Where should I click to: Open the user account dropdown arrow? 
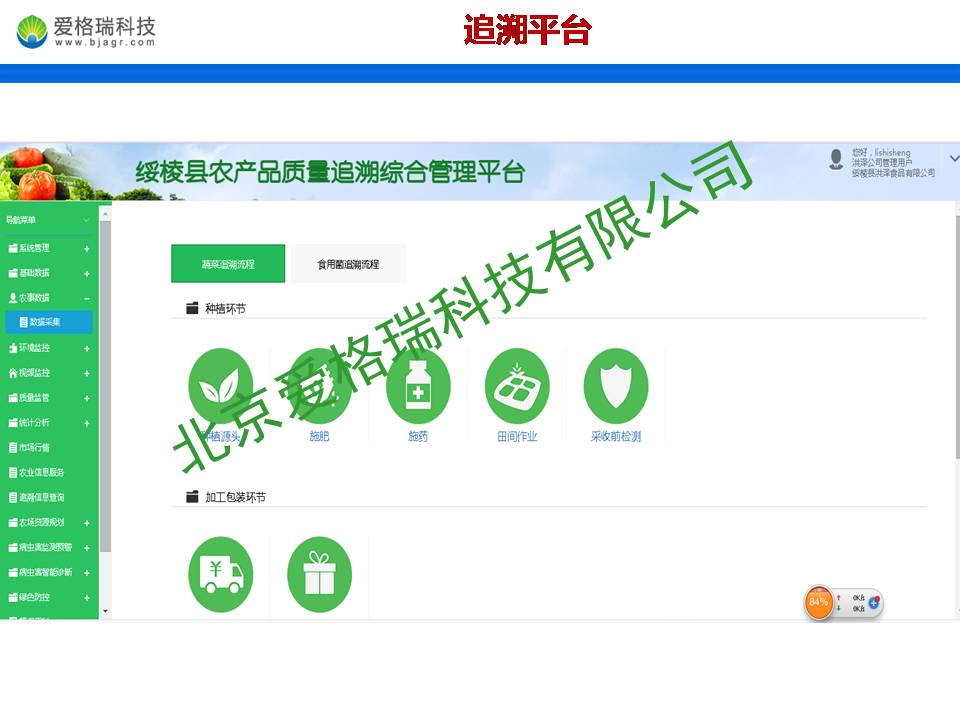tap(954, 159)
